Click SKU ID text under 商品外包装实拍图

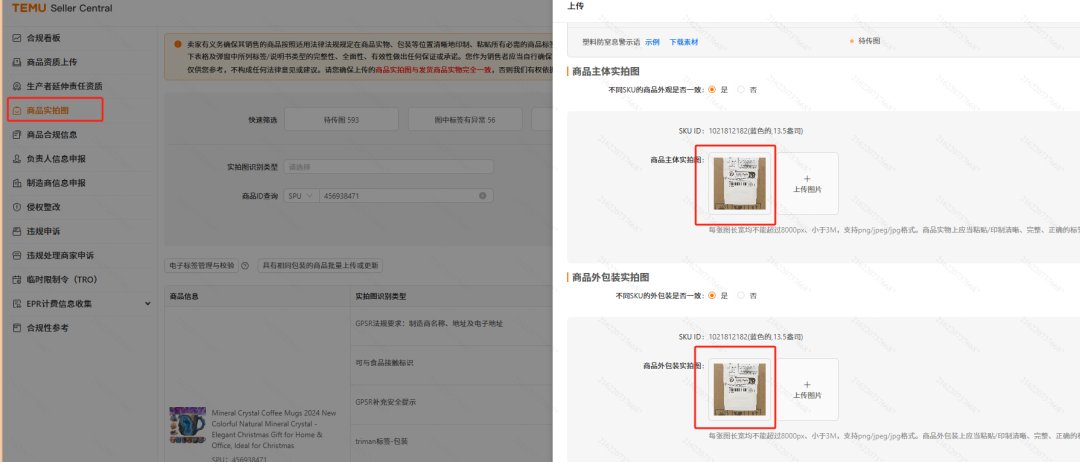click(x=740, y=336)
